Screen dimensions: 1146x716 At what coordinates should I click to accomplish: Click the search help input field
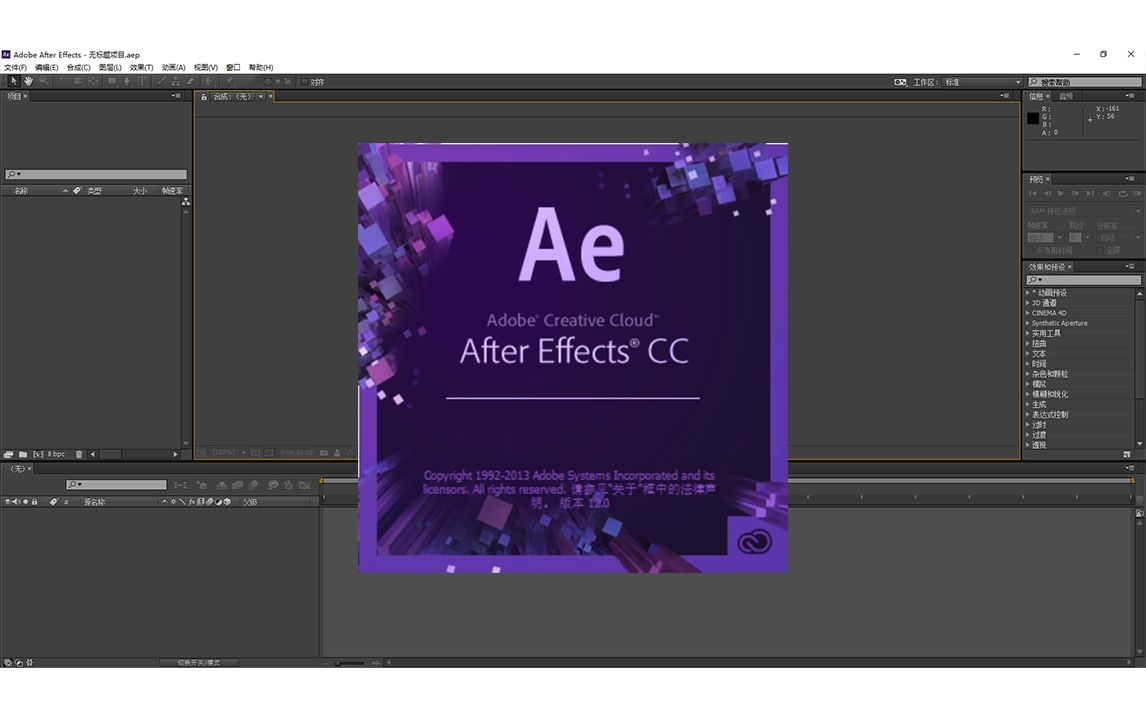click(1085, 82)
